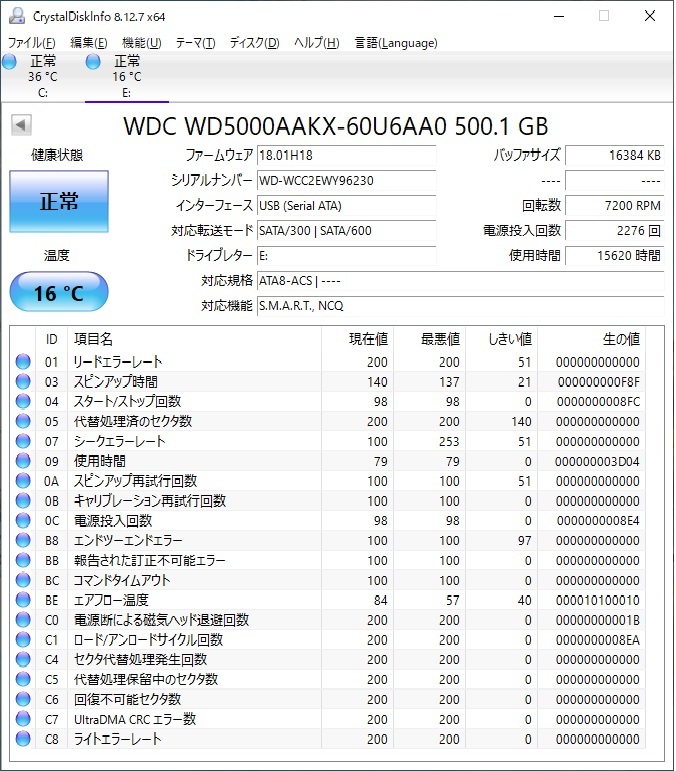Viewport: 676px width, 771px height.
Task: Open the ファイル(F) menu
Action: click(31, 43)
